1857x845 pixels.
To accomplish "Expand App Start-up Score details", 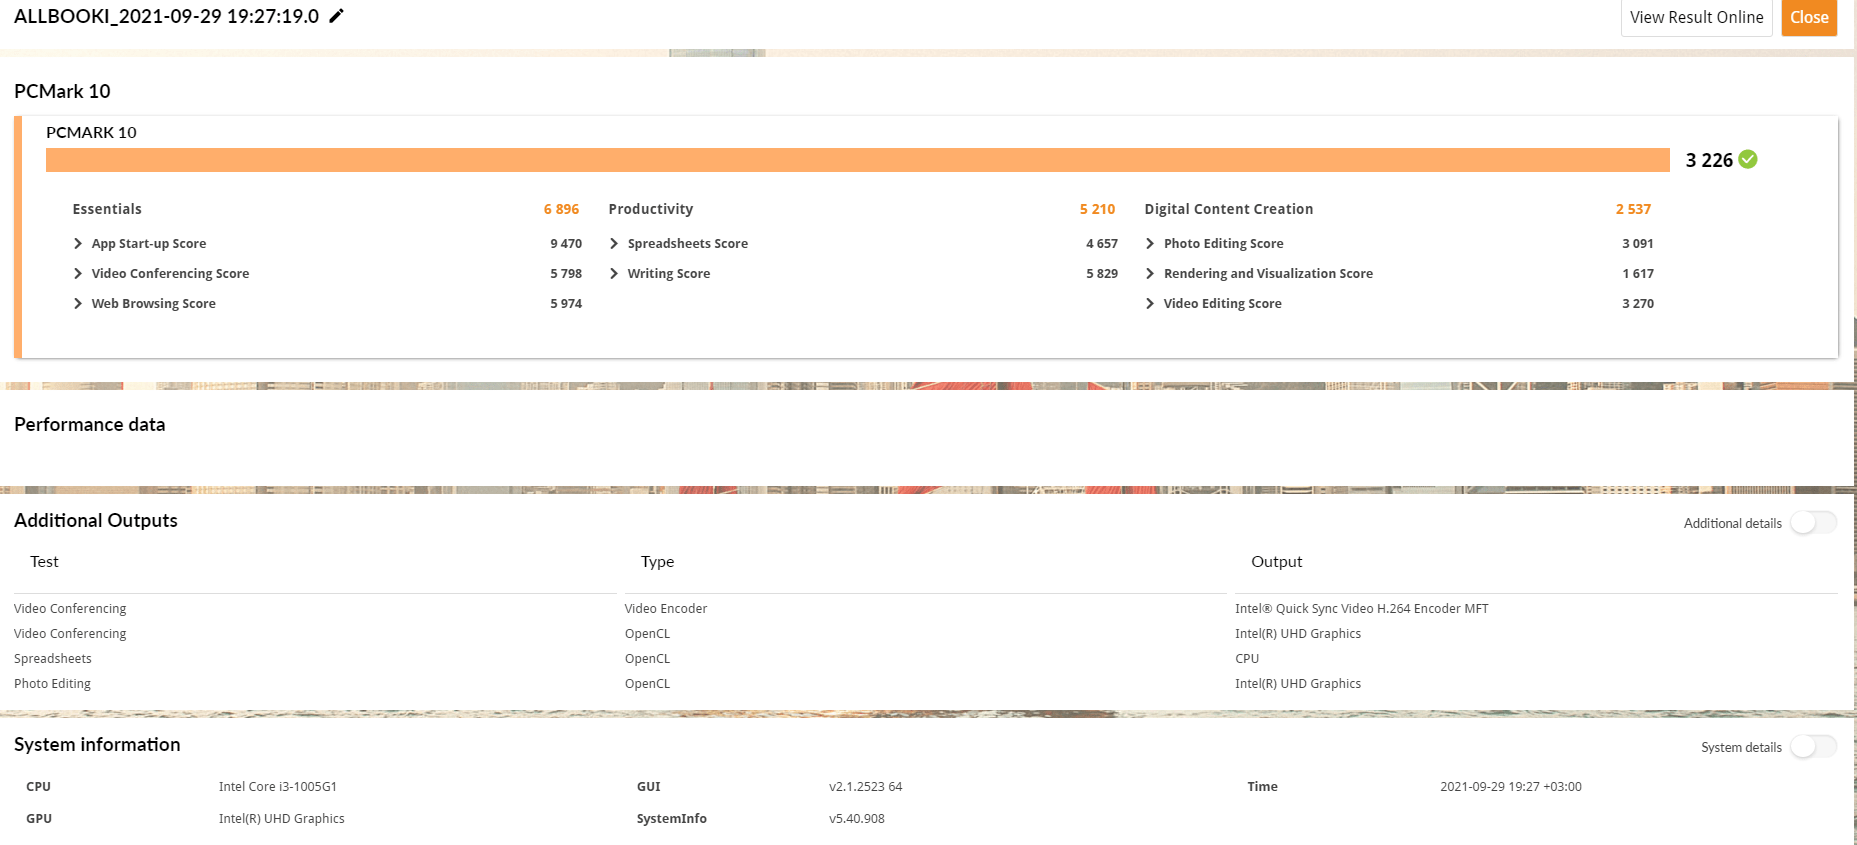I will [78, 243].
